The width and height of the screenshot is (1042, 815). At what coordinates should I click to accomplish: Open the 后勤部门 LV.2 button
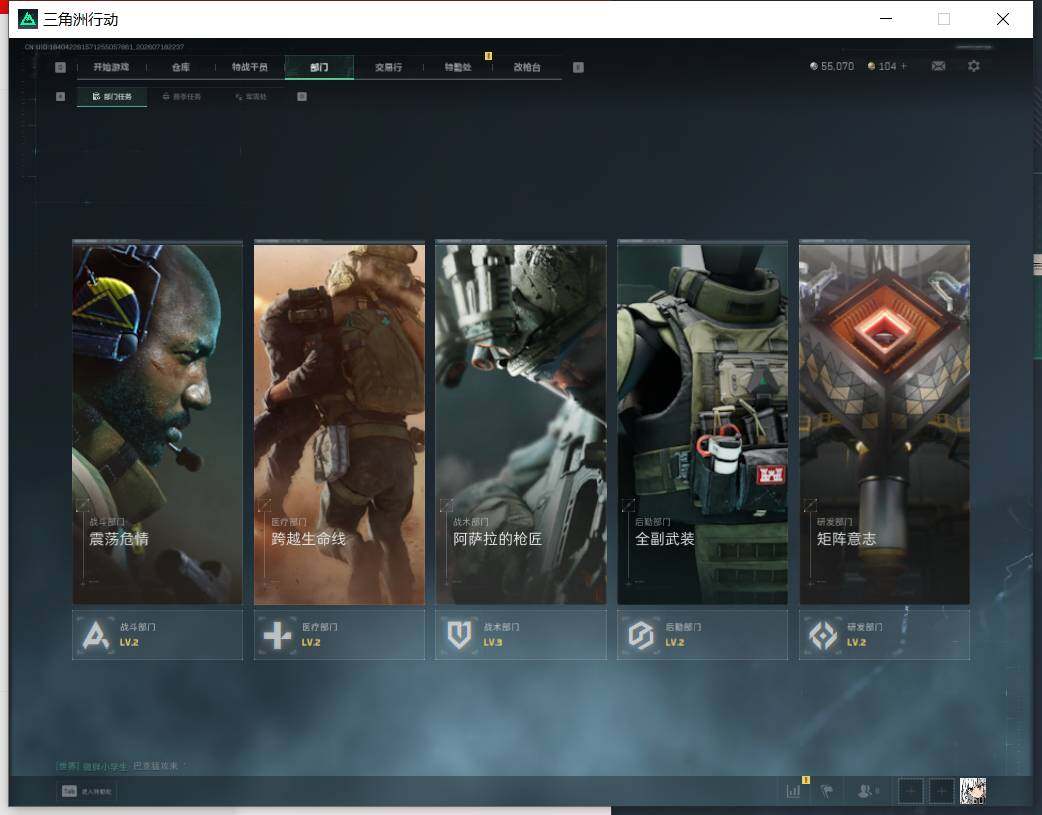coord(702,636)
